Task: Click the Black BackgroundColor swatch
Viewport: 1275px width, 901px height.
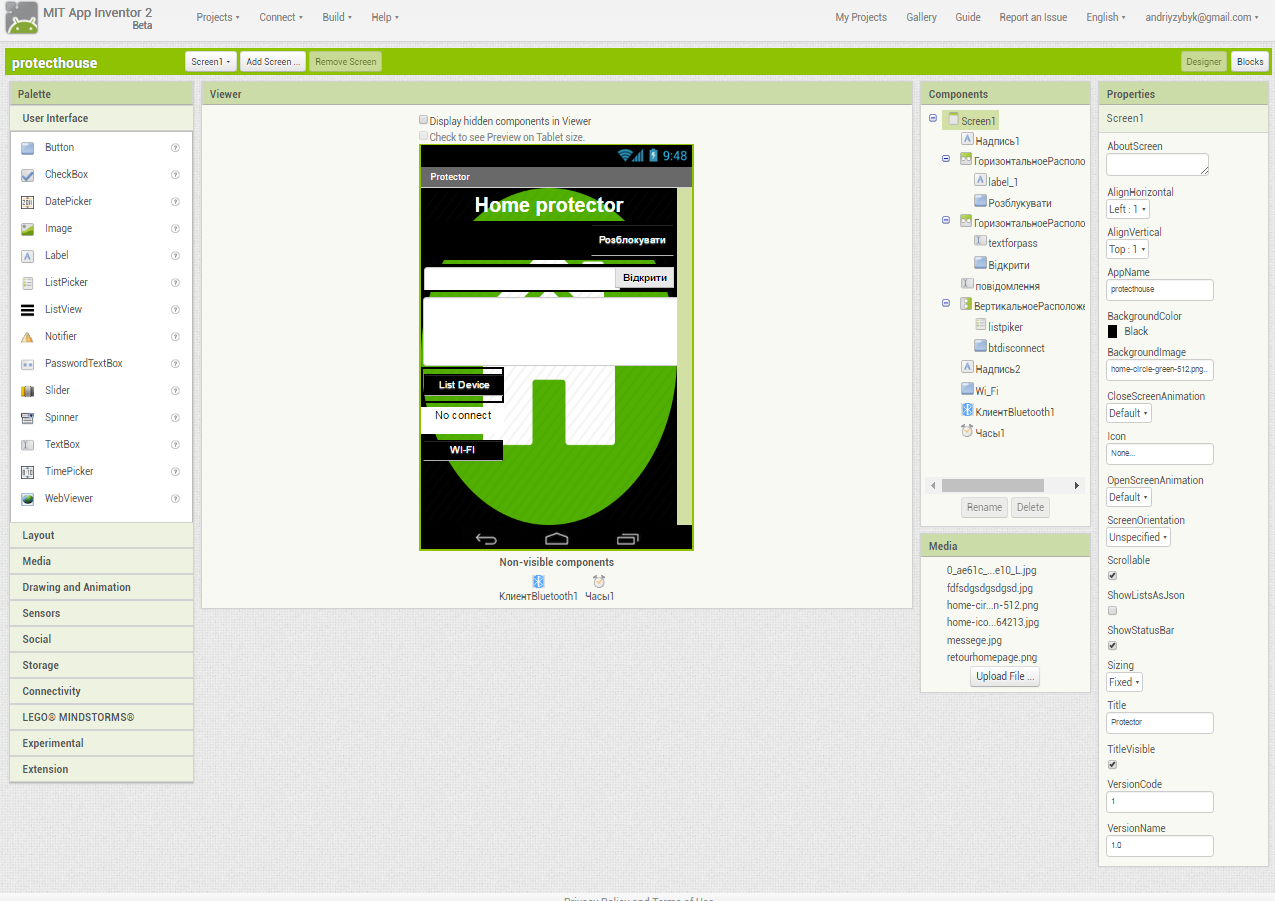Action: (x=1113, y=331)
